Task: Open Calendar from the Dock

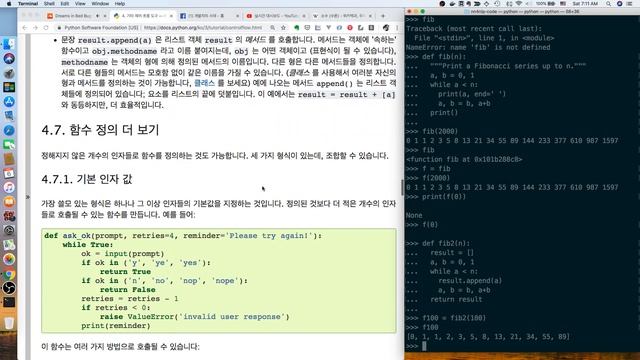Action: point(9,173)
